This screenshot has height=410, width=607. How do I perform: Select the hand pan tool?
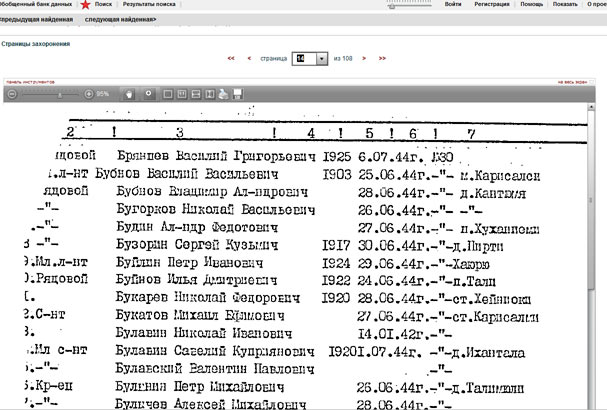[129, 93]
